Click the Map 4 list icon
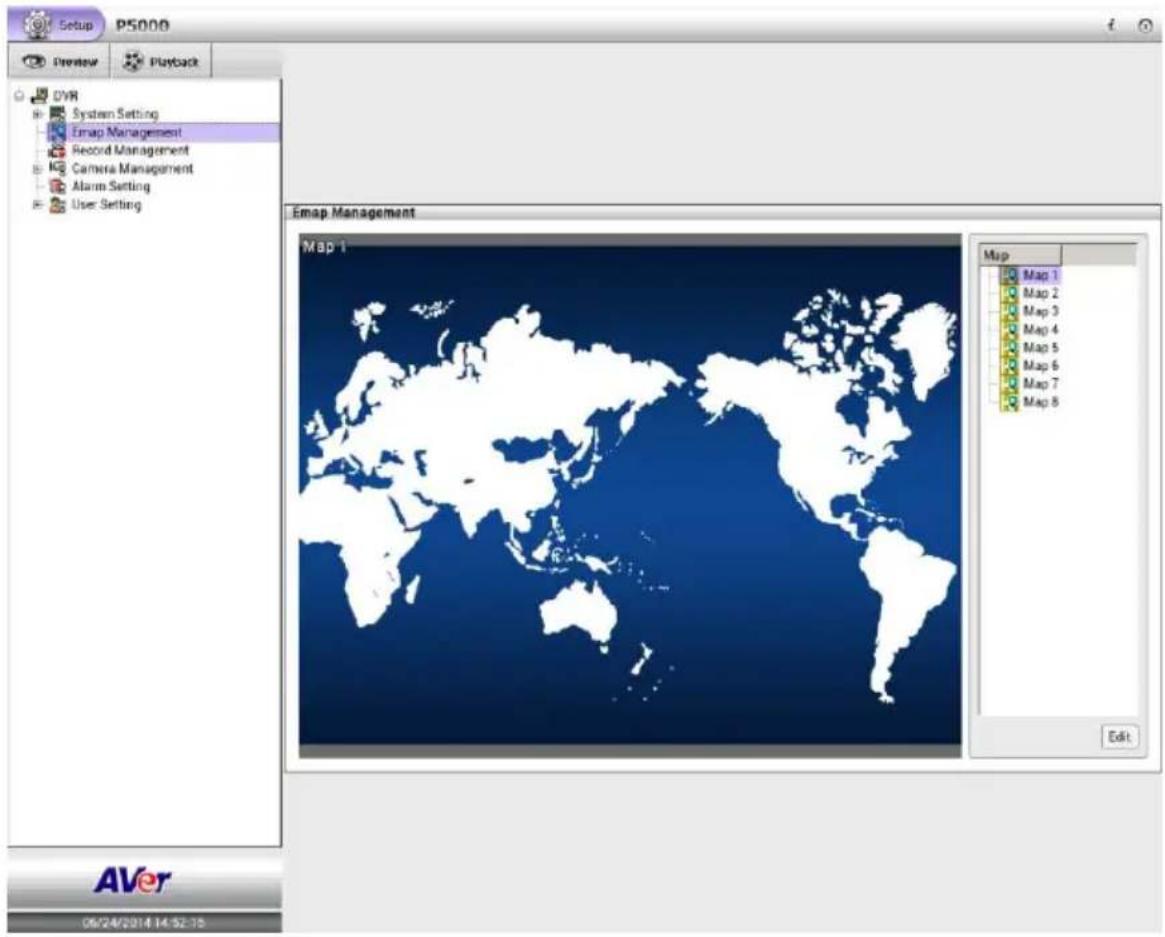 [1010, 329]
